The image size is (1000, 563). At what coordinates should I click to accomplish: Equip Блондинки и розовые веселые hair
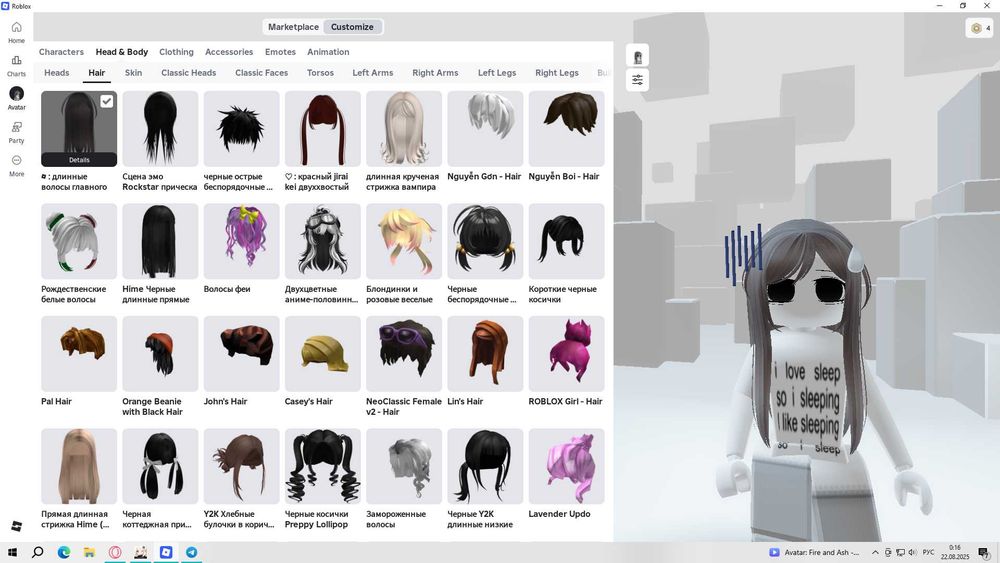tap(404, 241)
